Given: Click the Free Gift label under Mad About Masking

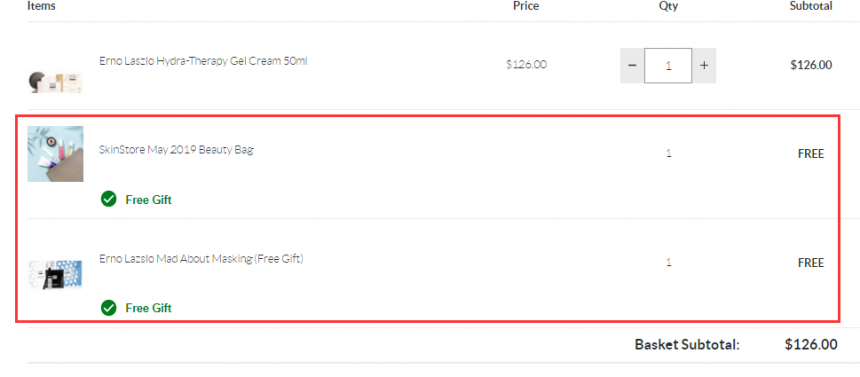Looking at the screenshot, I should (x=149, y=308).
